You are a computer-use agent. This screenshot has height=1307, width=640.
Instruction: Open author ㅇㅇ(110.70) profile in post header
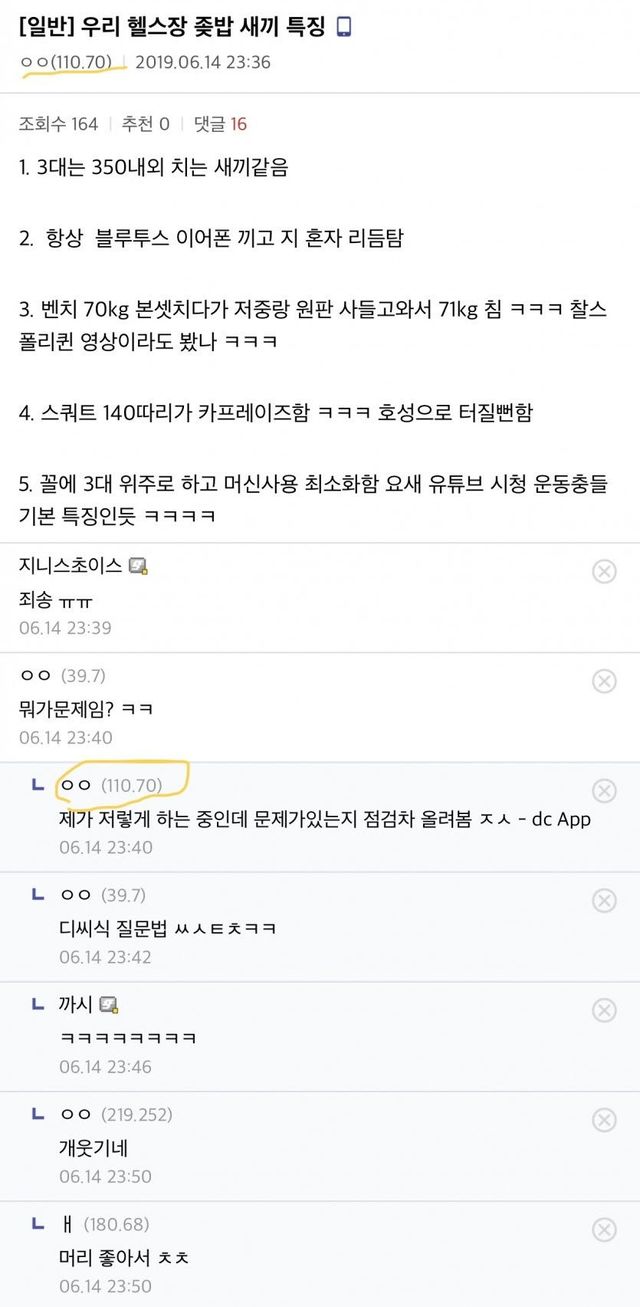(x=66, y=62)
